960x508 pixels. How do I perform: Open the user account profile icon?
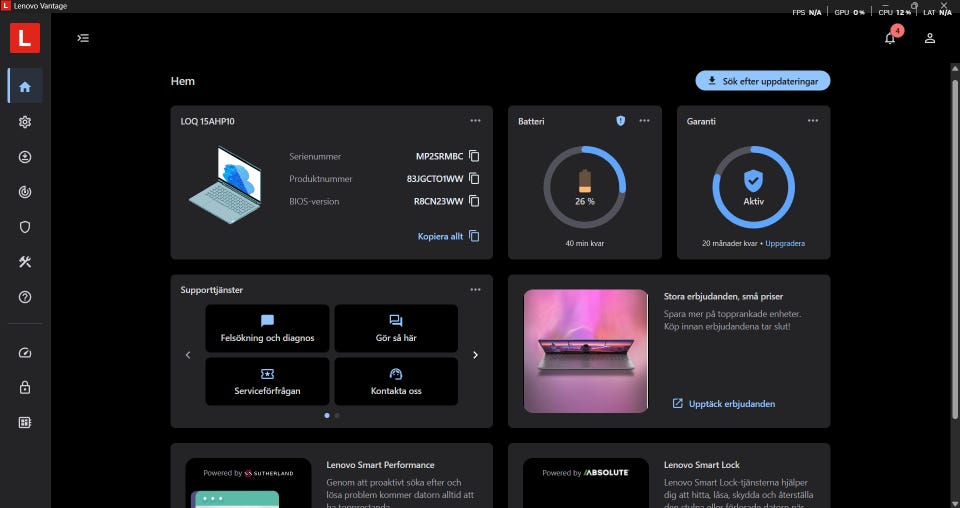coord(930,38)
